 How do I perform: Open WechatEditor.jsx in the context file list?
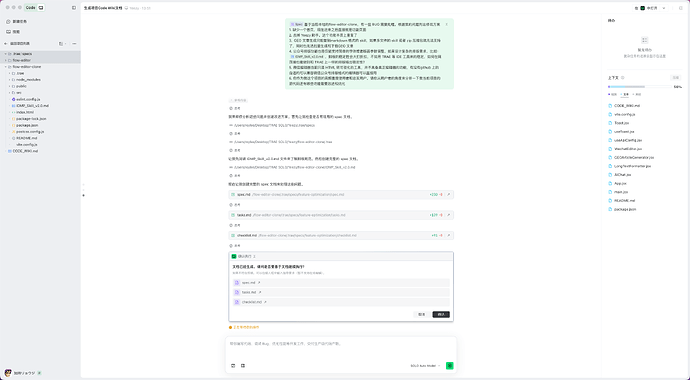click(x=625, y=149)
